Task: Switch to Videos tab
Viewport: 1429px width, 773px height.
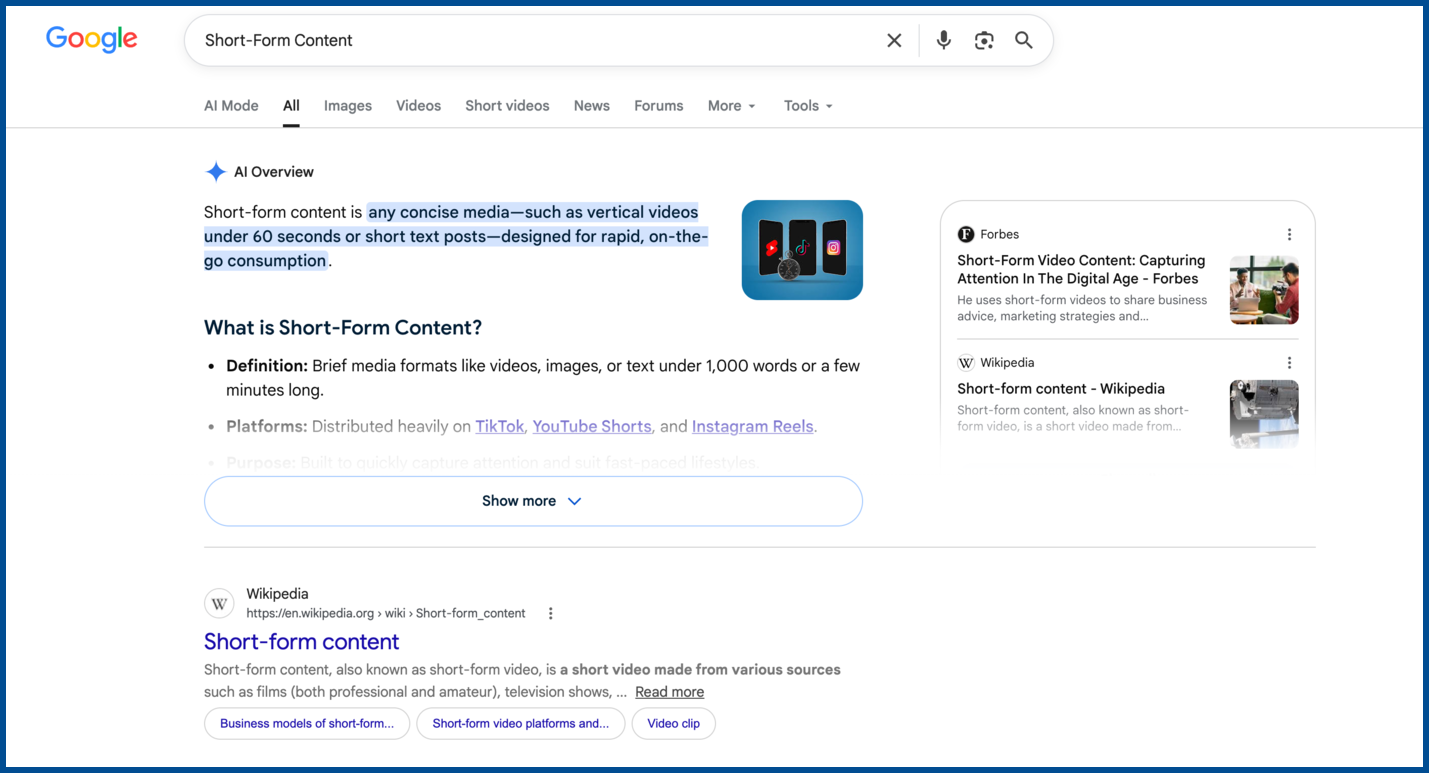Action: tap(418, 106)
